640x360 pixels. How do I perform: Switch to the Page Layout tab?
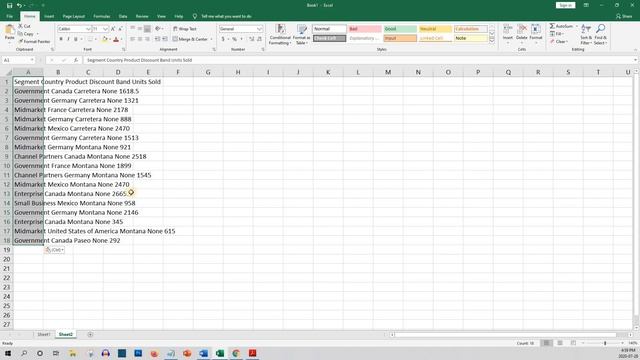point(74,16)
